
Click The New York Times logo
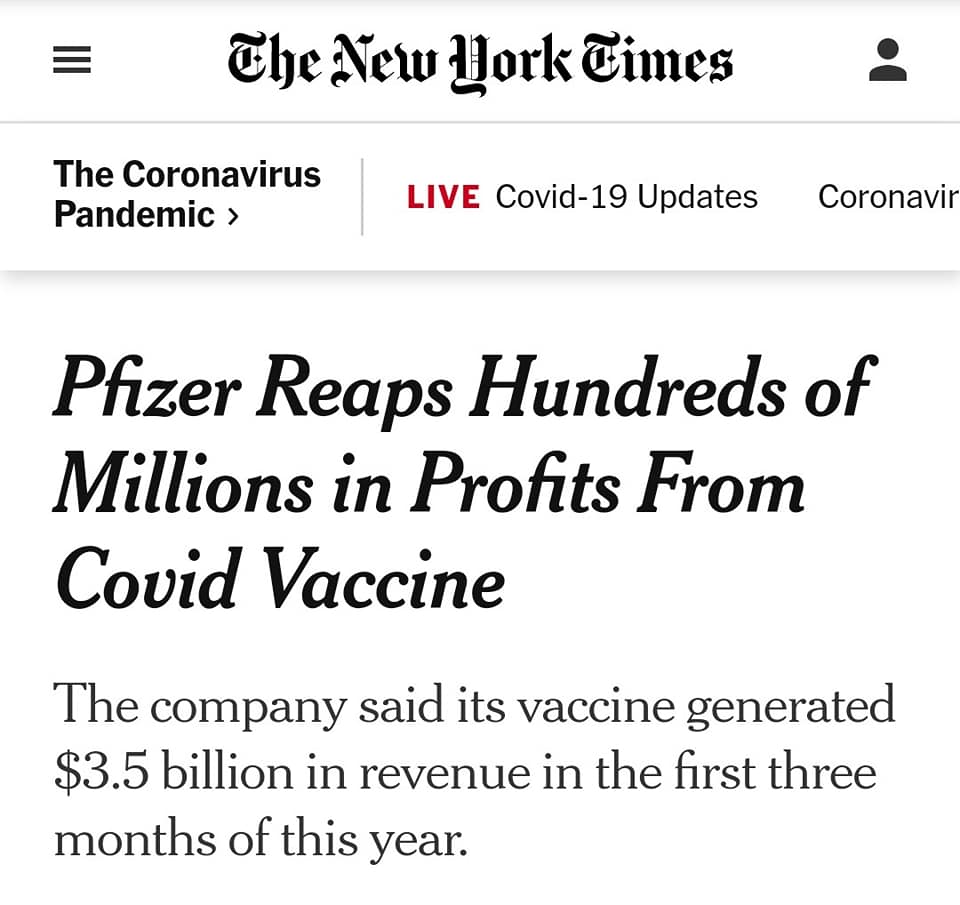click(480, 62)
